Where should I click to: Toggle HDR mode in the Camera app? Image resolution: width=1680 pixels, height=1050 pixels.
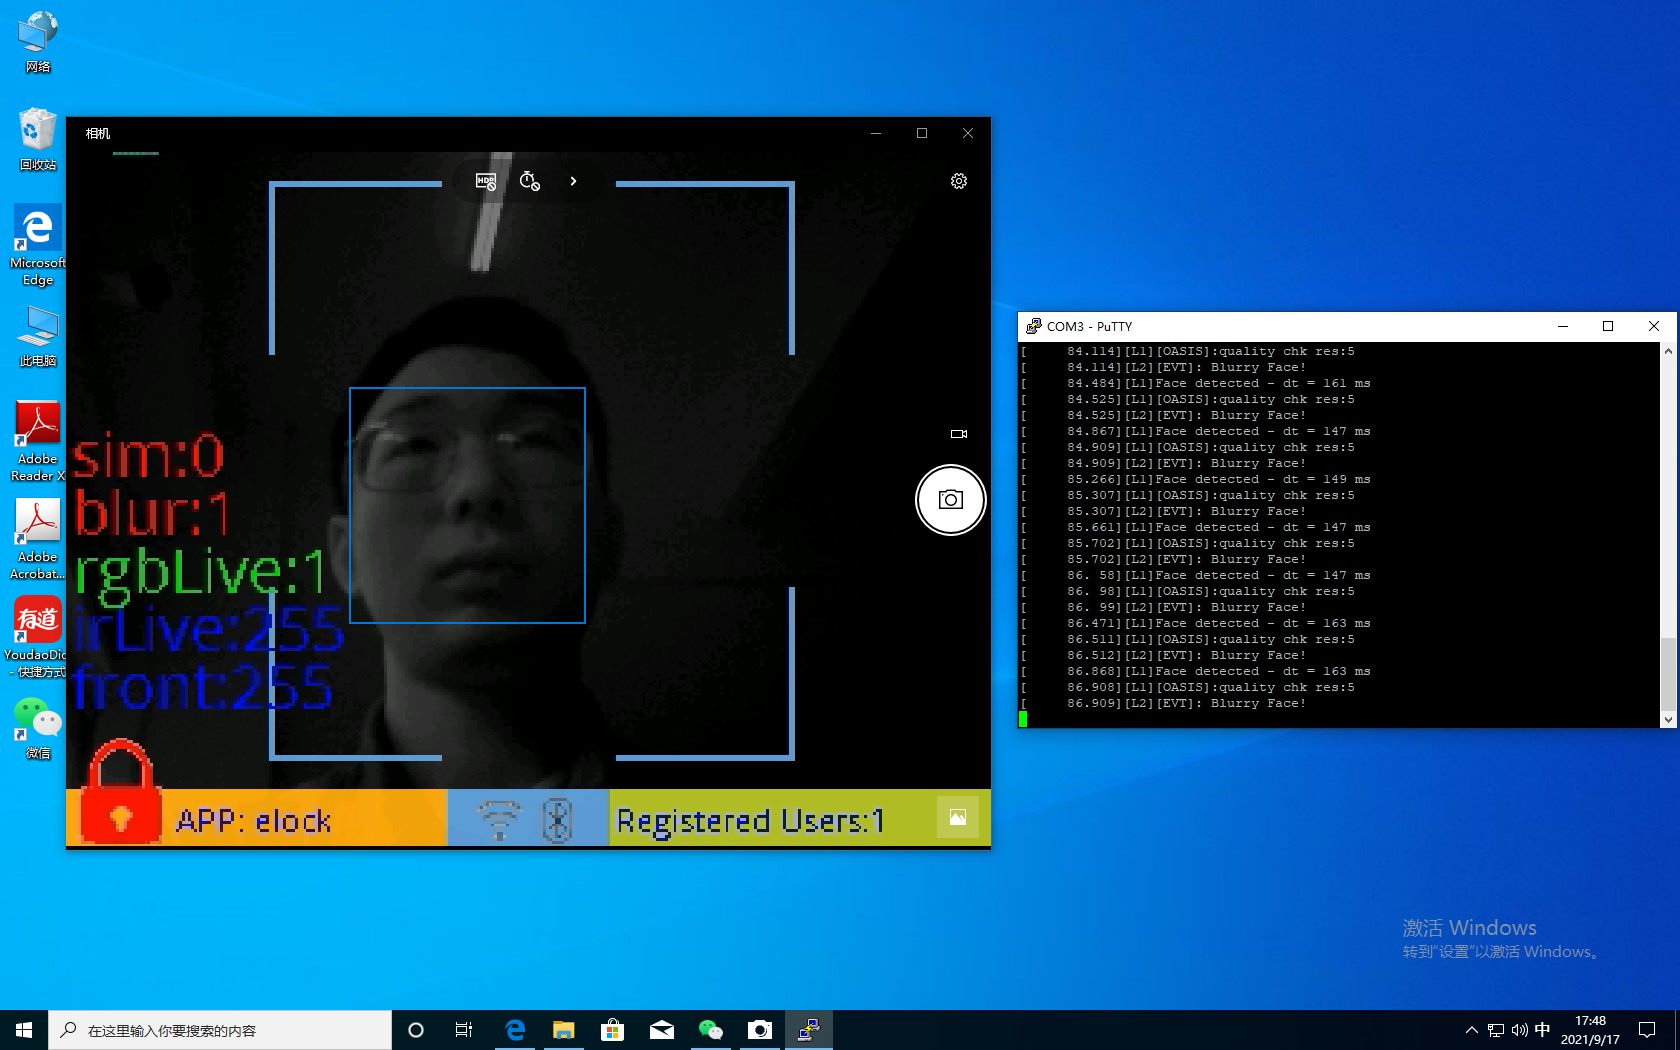point(486,181)
